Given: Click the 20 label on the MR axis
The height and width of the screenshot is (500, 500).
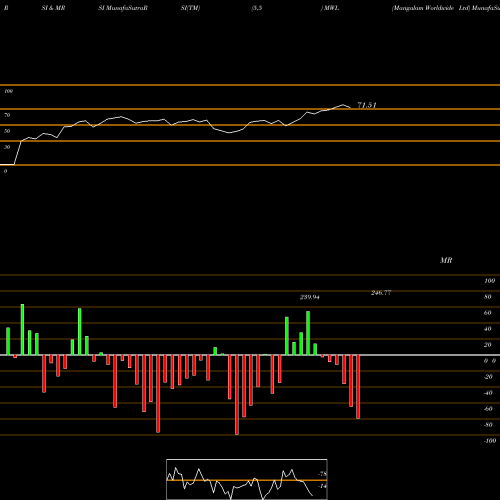Looking at the screenshot, I should point(488,345).
